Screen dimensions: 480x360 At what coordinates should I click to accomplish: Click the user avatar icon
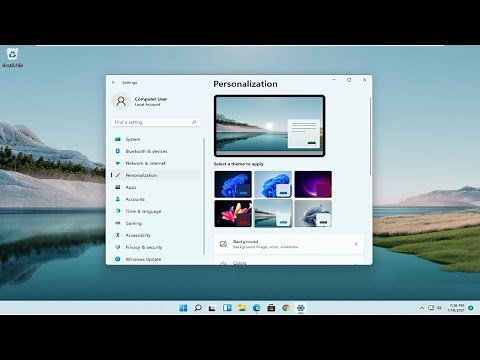coord(121,101)
